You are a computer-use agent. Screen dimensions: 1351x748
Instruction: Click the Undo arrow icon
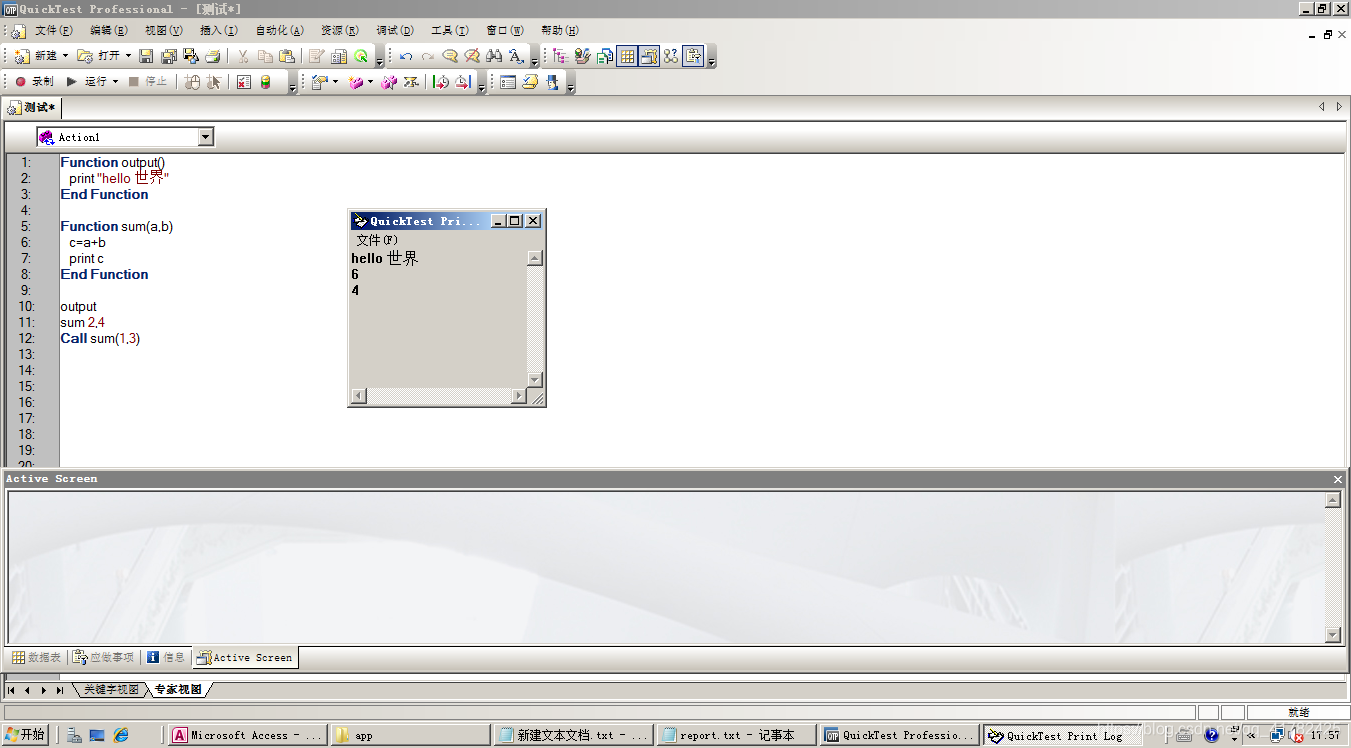point(405,56)
